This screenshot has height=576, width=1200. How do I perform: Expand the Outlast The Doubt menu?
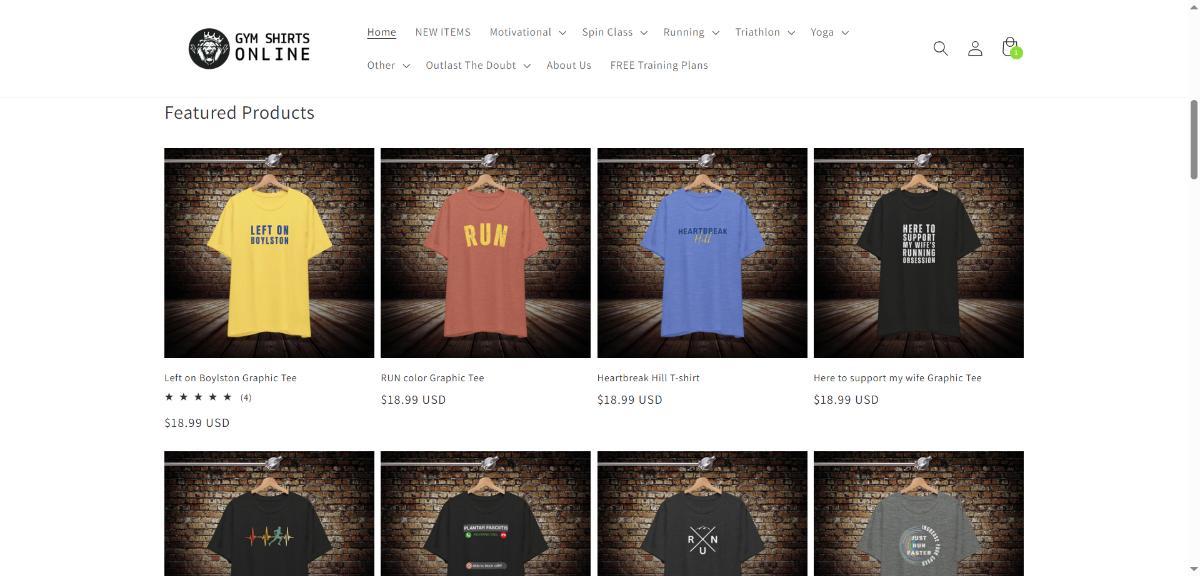478,65
